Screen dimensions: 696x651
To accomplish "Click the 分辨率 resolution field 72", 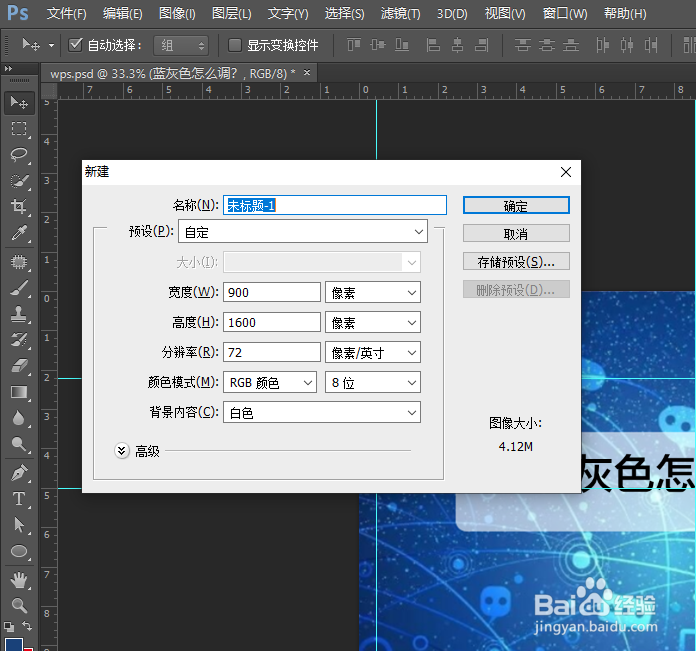I will (272, 353).
